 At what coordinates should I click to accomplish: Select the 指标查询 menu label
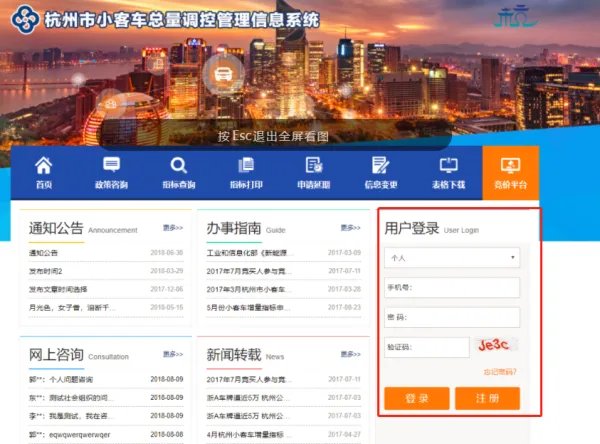[179, 185]
